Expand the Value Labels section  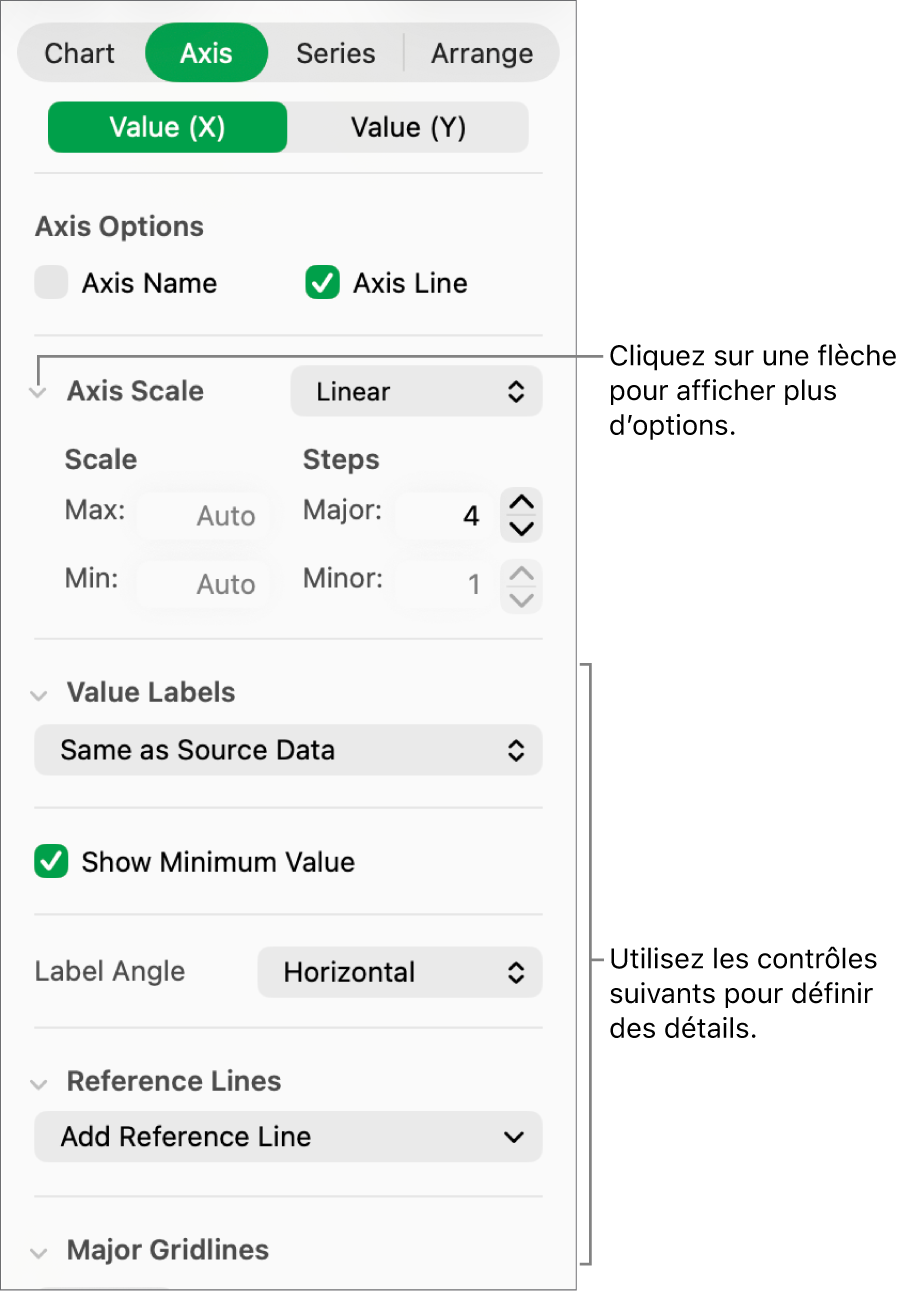(x=38, y=693)
